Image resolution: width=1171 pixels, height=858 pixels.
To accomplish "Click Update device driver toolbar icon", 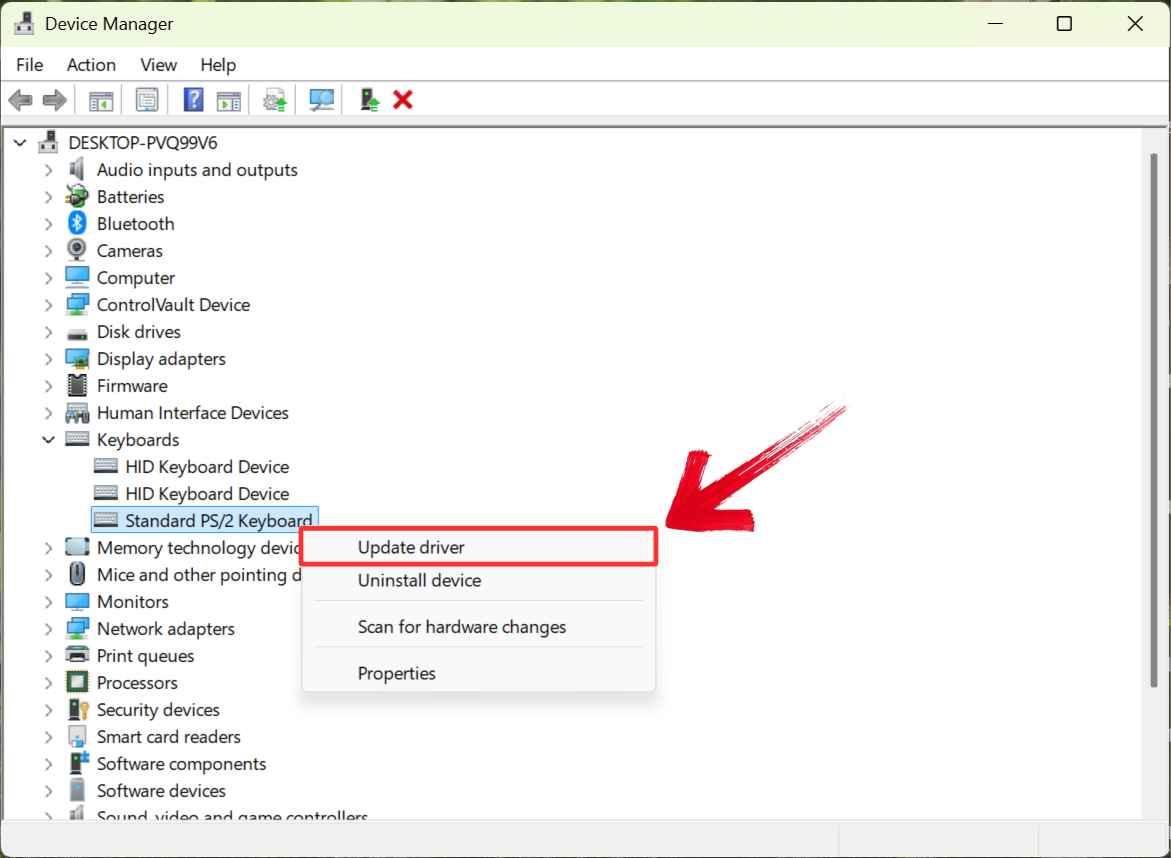I will click(275, 100).
